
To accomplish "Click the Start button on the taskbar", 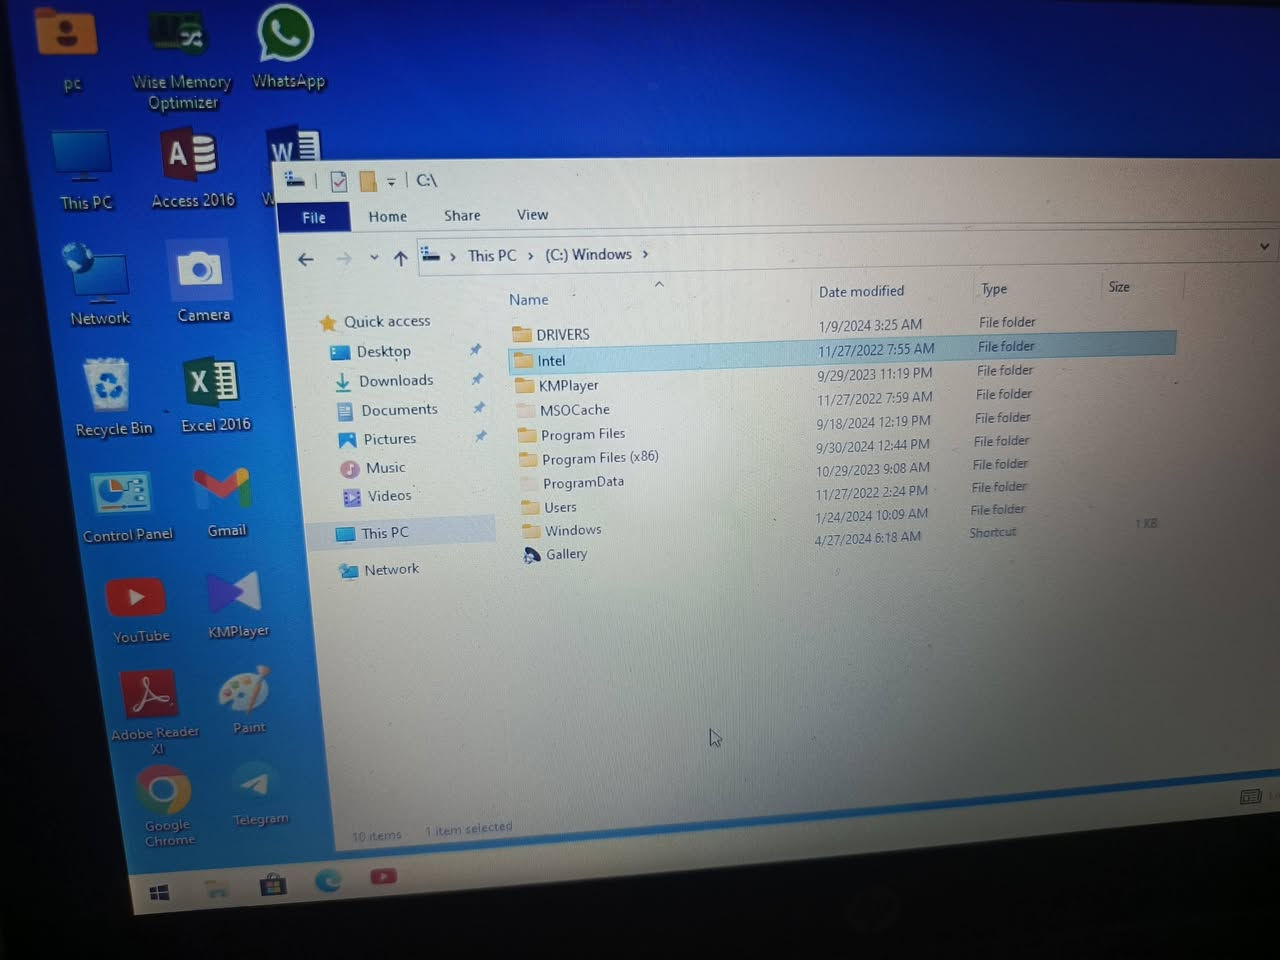I will pyautogui.click(x=160, y=892).
